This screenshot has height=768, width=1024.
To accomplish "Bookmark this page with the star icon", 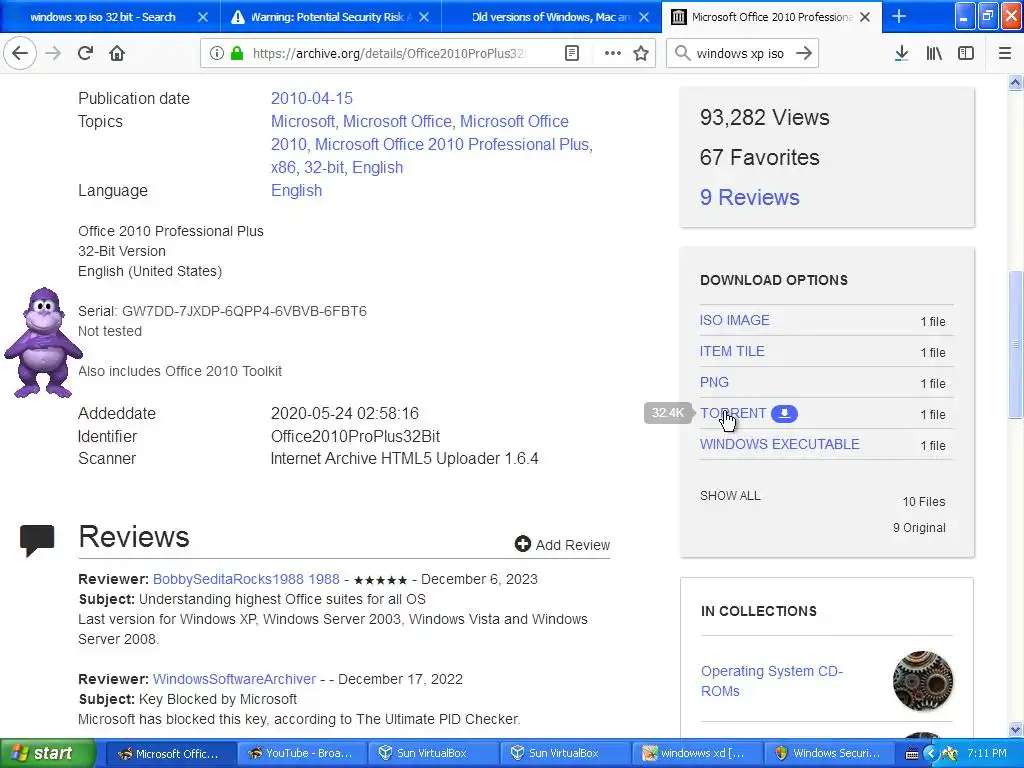I will [x=641, y=53].
